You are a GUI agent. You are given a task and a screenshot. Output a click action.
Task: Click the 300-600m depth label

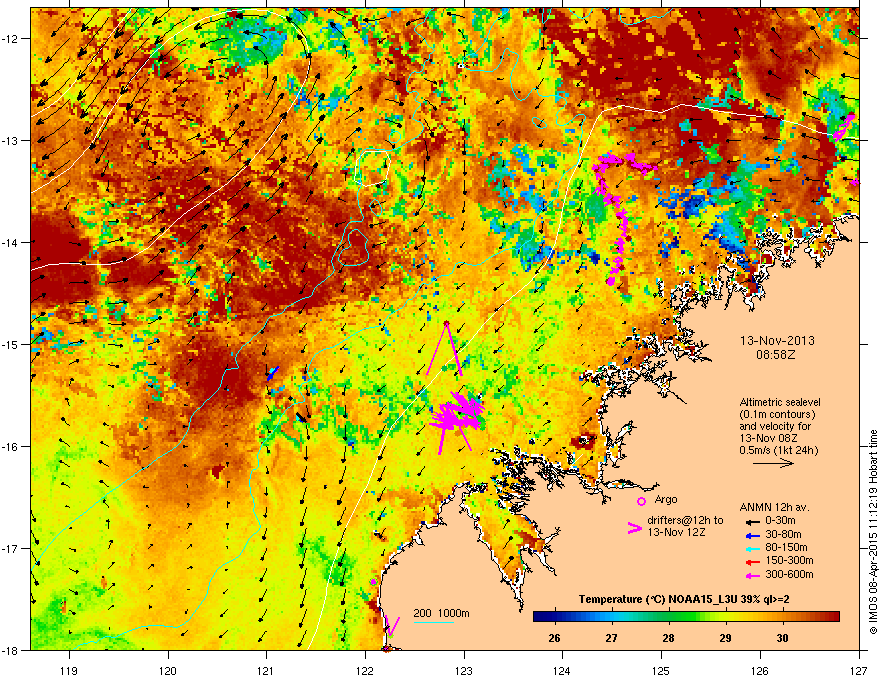pyautogui.click(x=789, y=574)
